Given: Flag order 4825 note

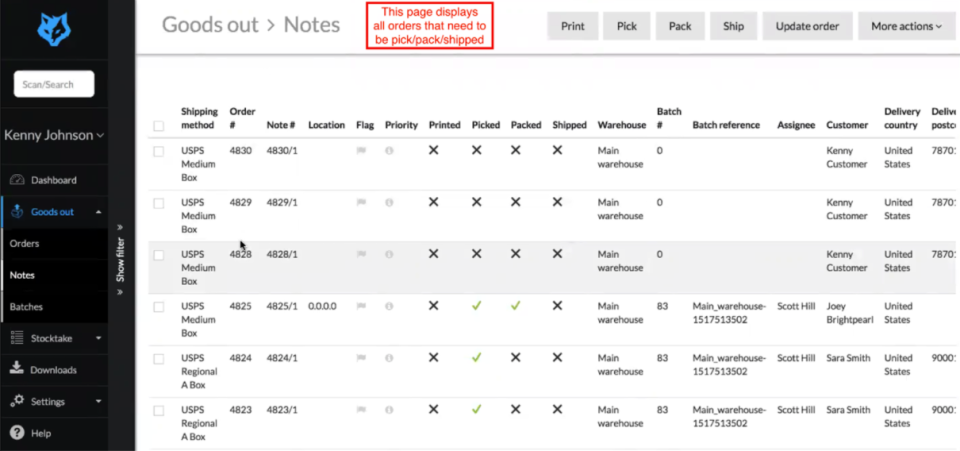Looking at the screenshot, I should click(361, 307).
